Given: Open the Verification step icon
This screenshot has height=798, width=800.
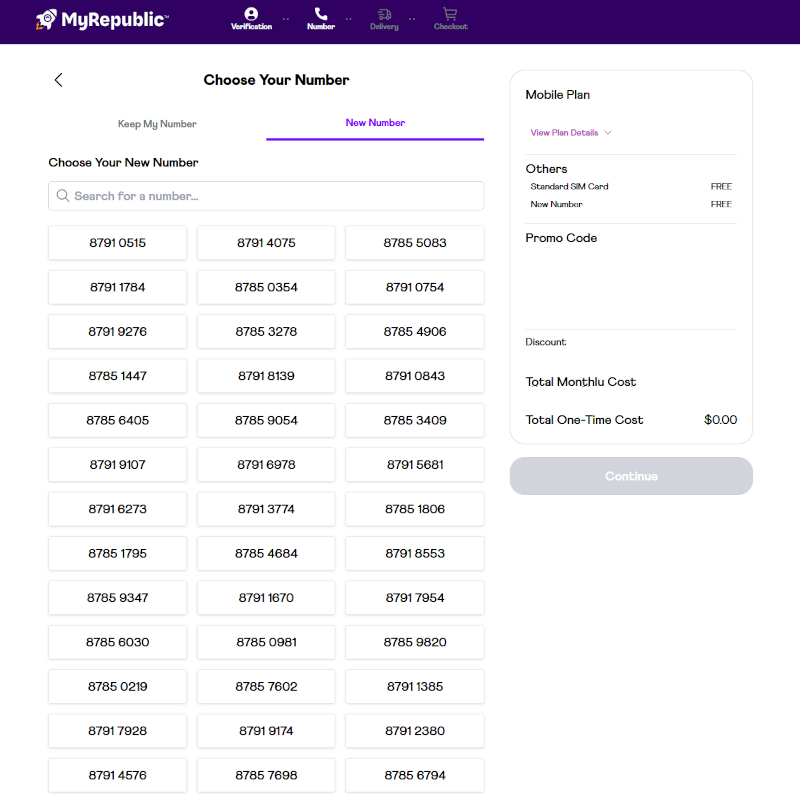Looking at the screenshot, I should (x=251, y=14).
